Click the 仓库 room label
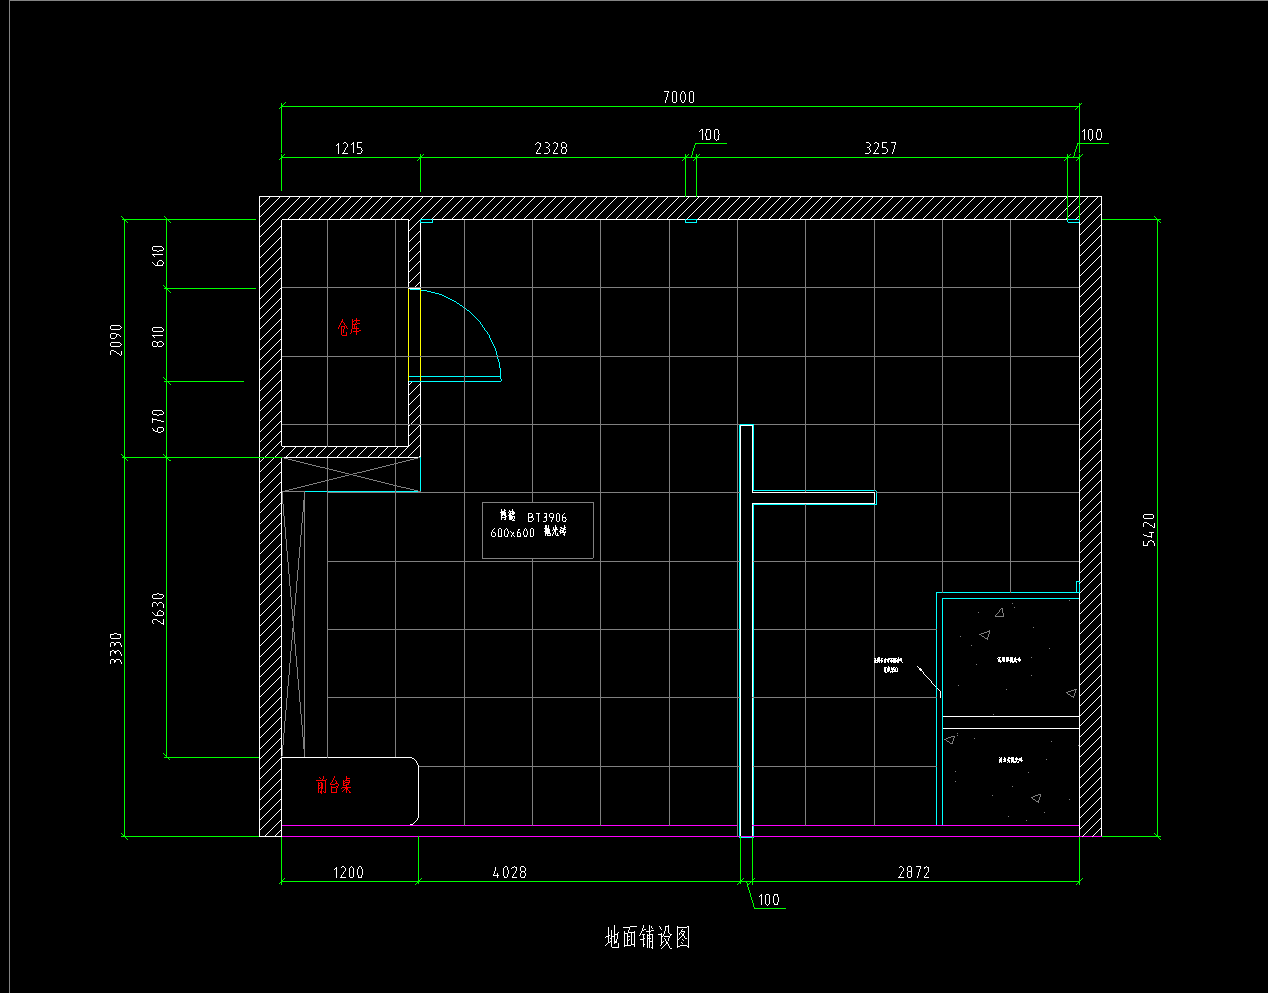Screen dimensions: 1268x993 tap(349, 327)
